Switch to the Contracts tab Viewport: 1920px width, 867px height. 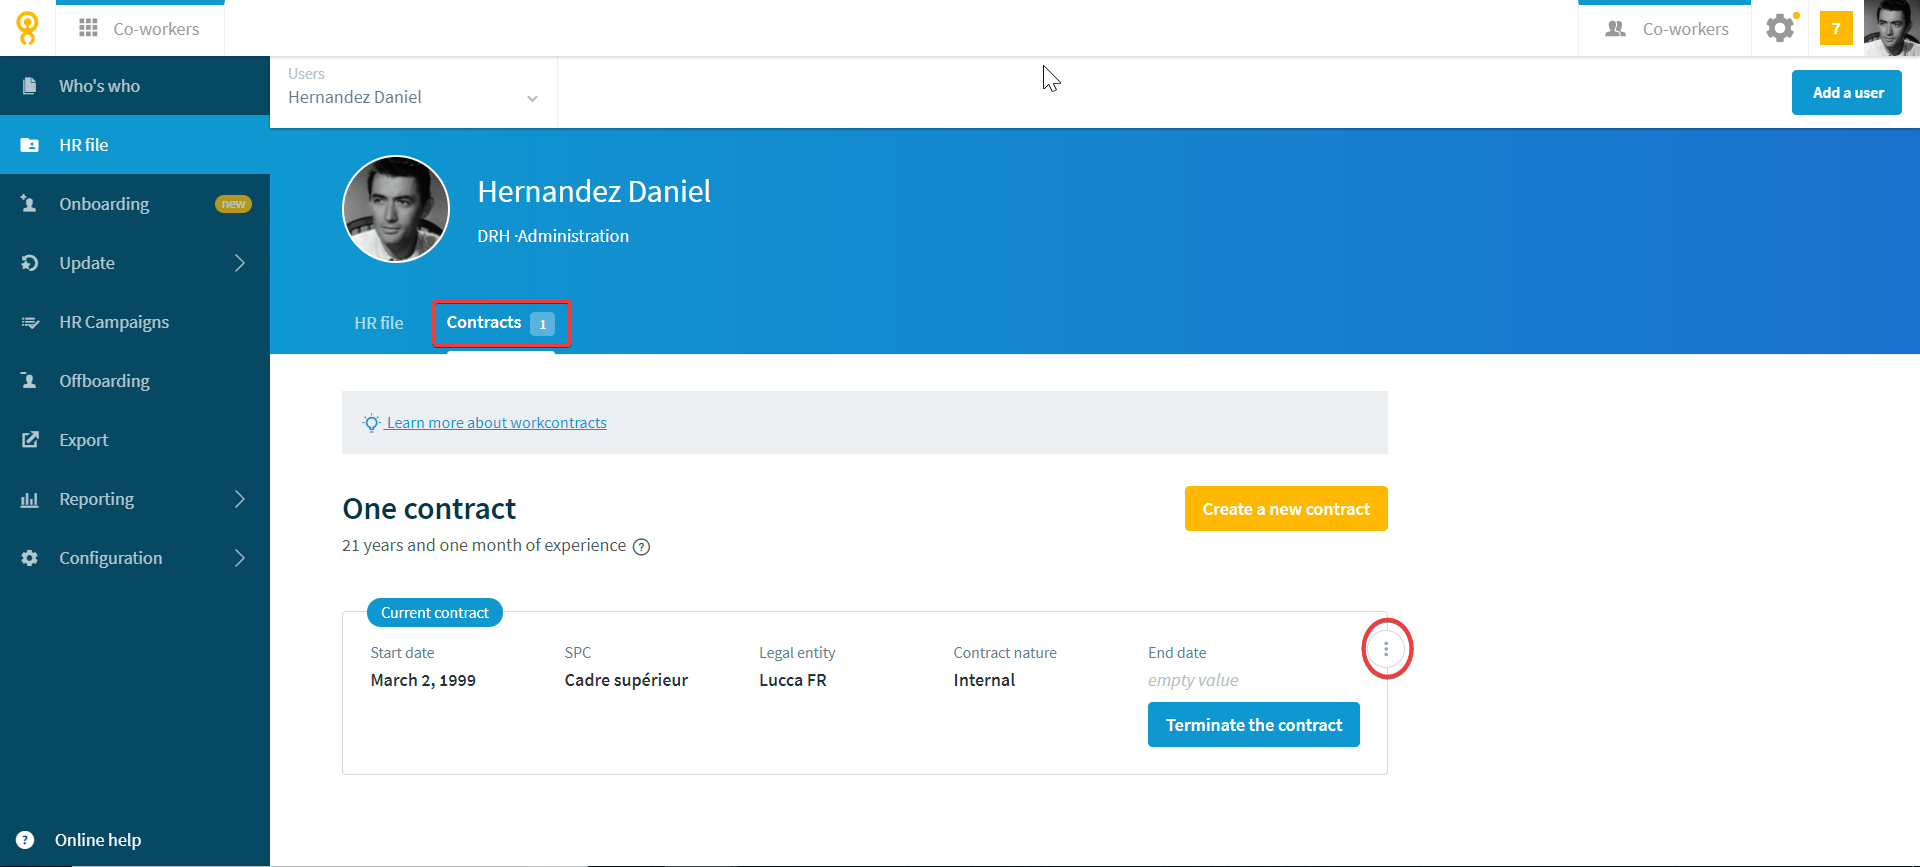tap(501, 323)
